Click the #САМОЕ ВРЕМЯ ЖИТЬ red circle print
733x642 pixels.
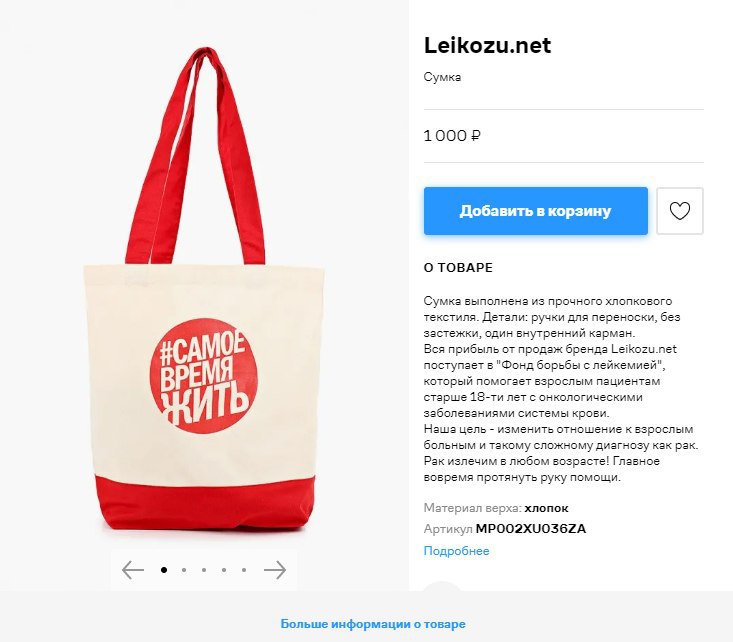click(x=203, y=376)
